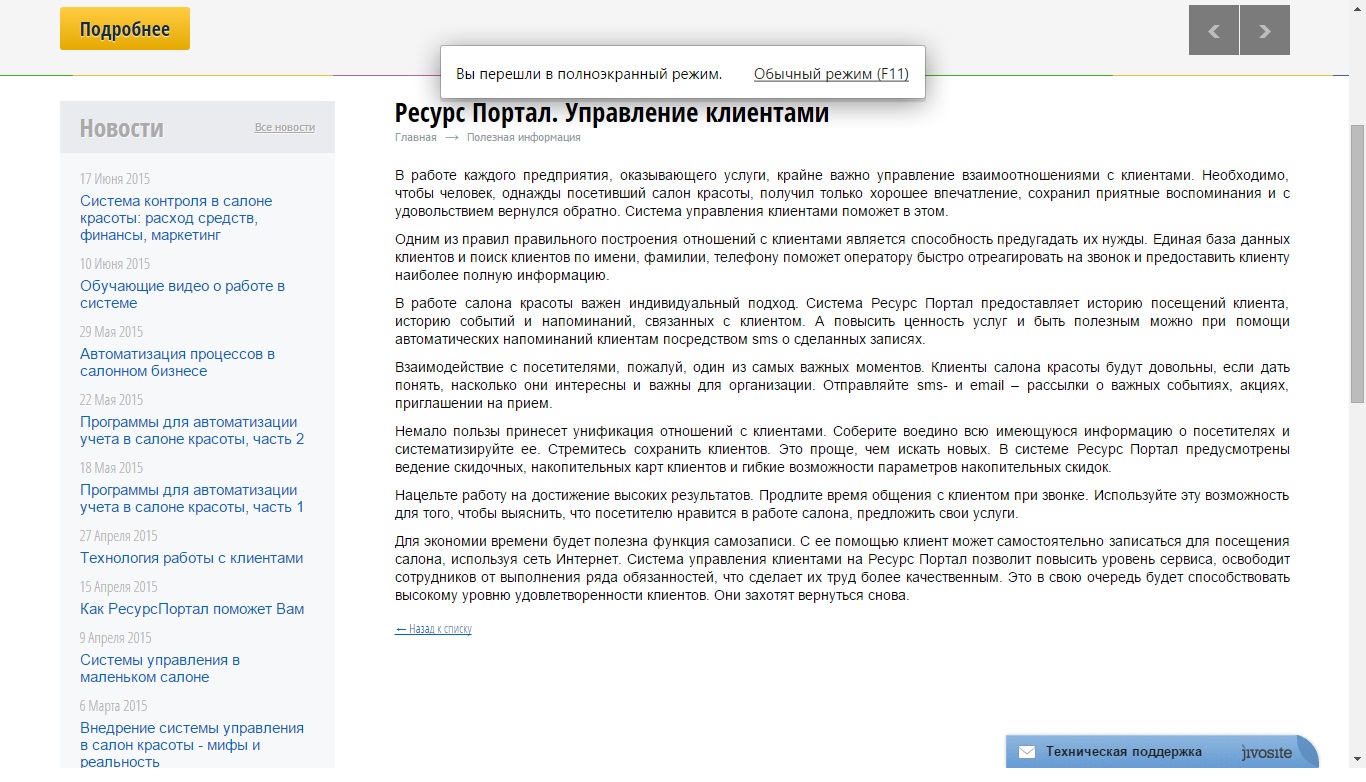This screenshot has height=782, width=1366.
Task: Click the date 27 Апреля 2015
Action: click(x=119, y=536)
